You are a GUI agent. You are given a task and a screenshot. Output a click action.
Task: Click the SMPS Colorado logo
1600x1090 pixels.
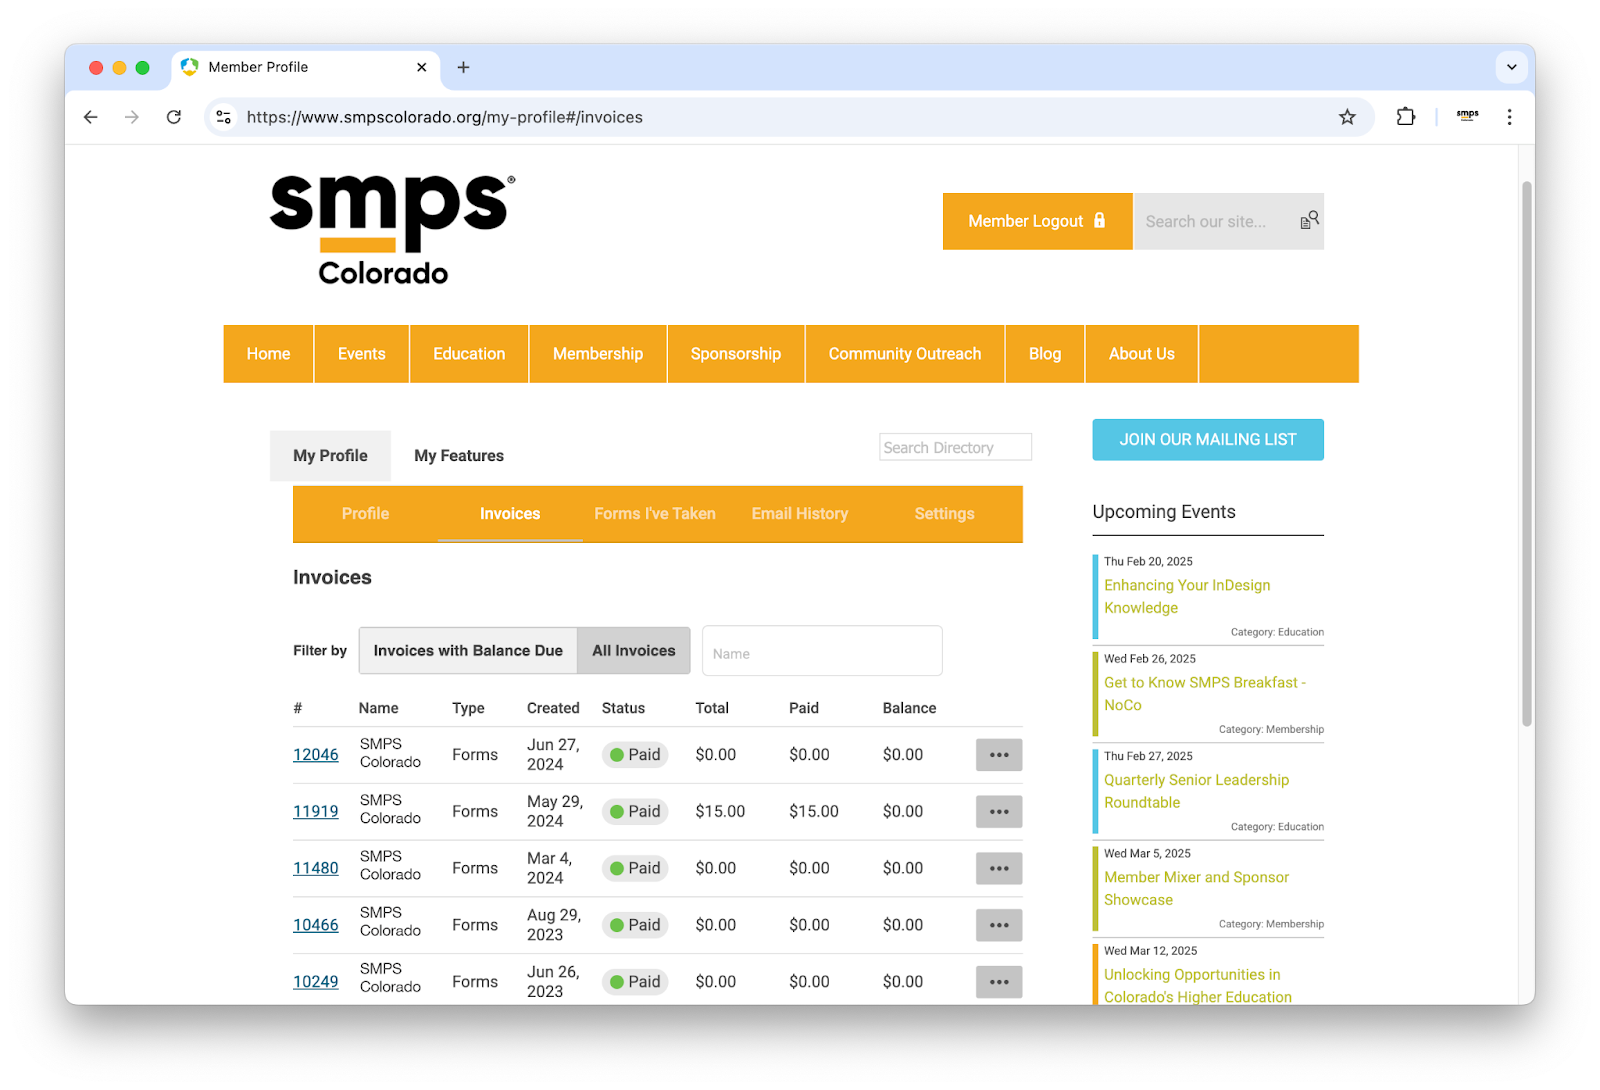392,230
